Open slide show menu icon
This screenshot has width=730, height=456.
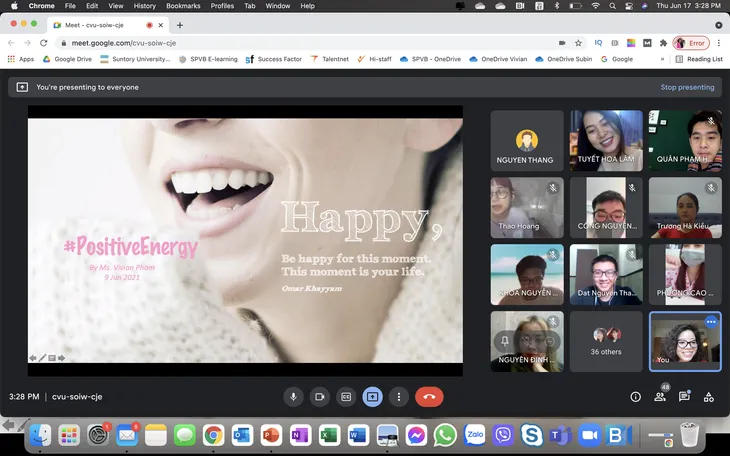tap(52, 358)
